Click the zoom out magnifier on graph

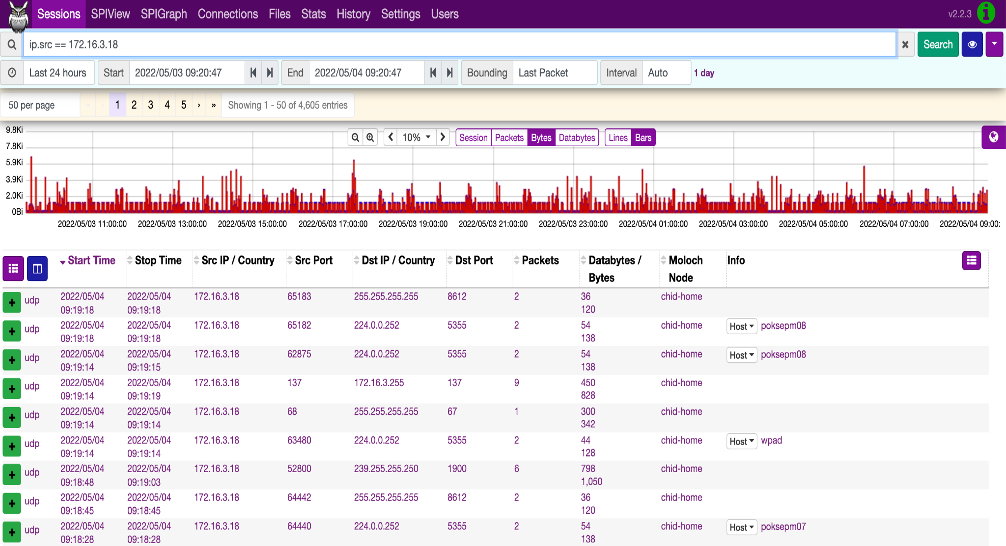[x=355, y=138]
